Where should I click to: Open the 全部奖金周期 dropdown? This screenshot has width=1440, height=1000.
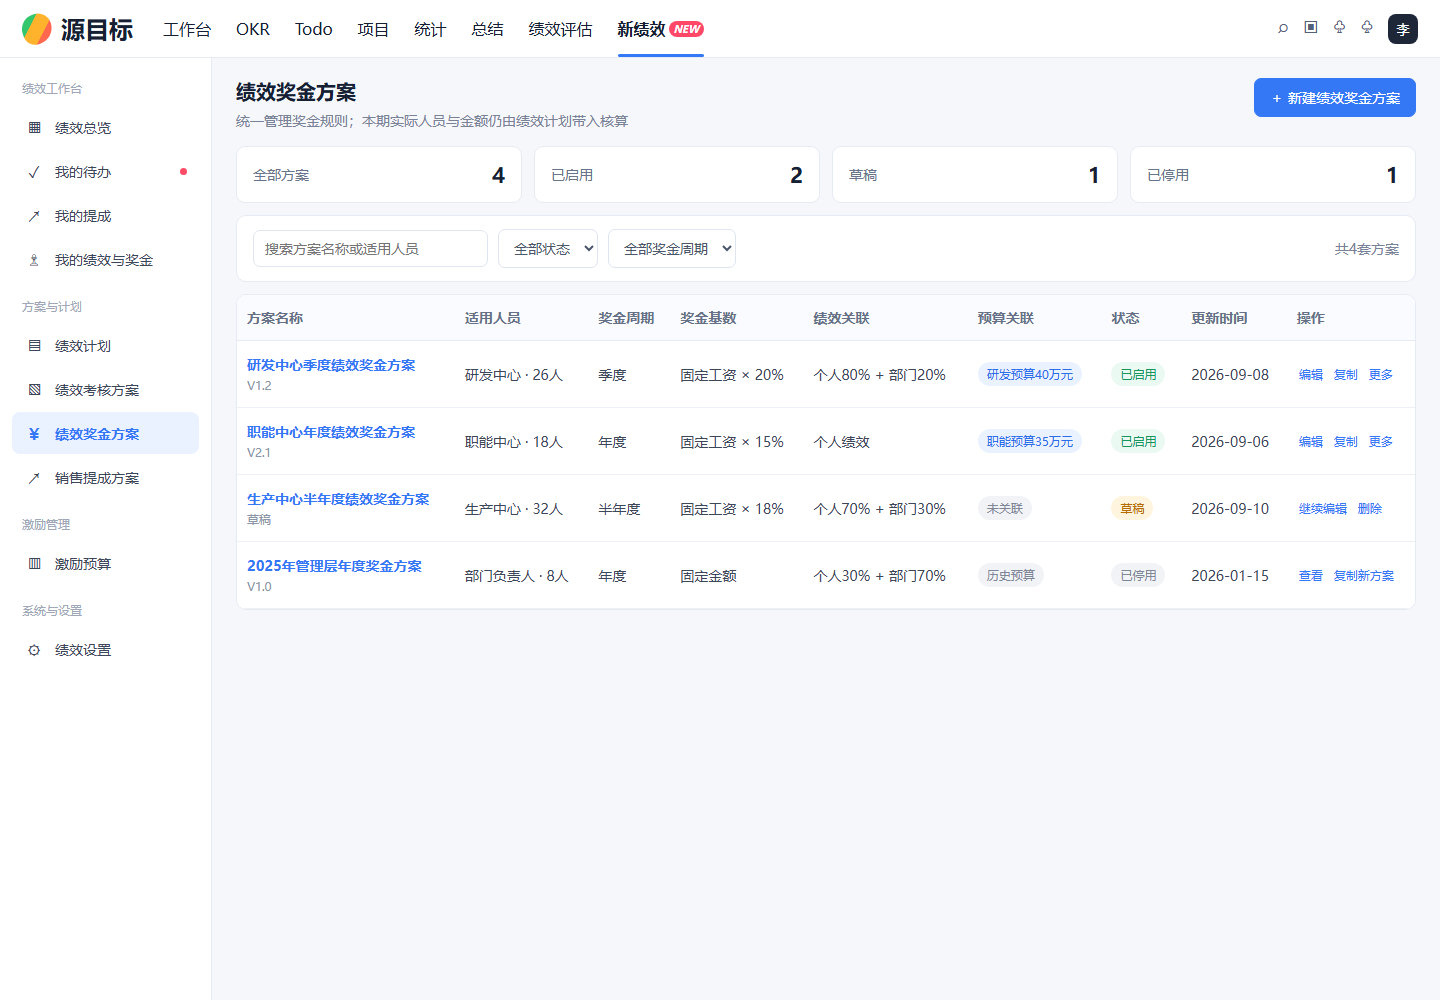tap(672, 249)
